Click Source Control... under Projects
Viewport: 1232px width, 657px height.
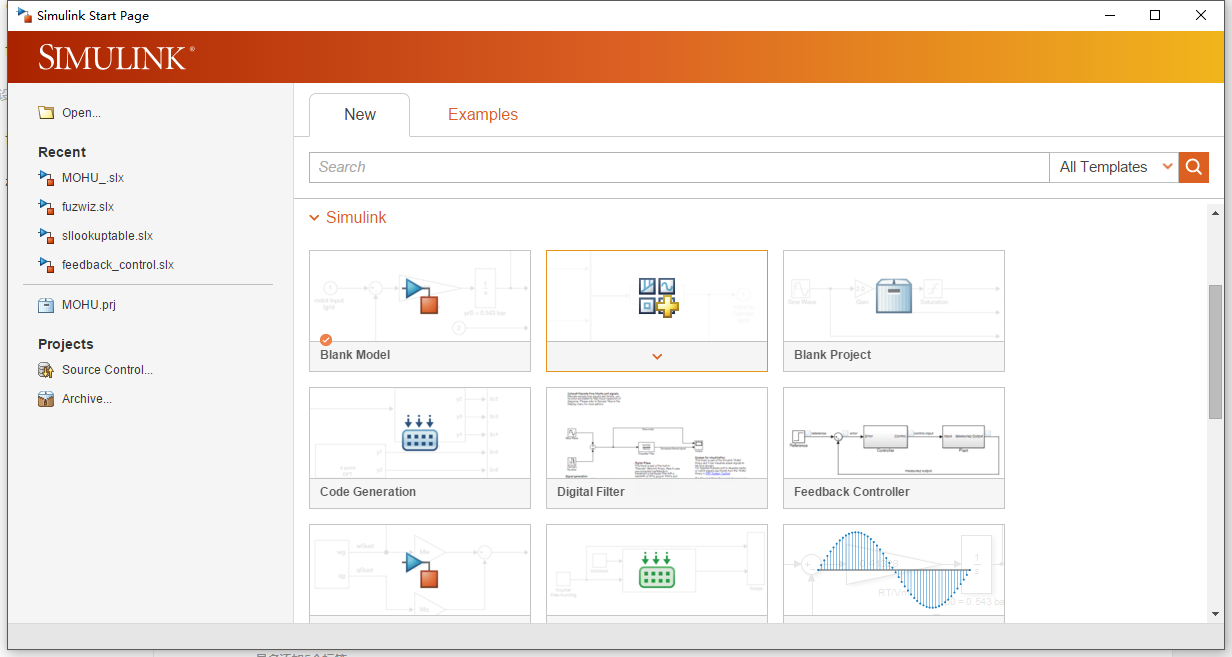[107, 370]
